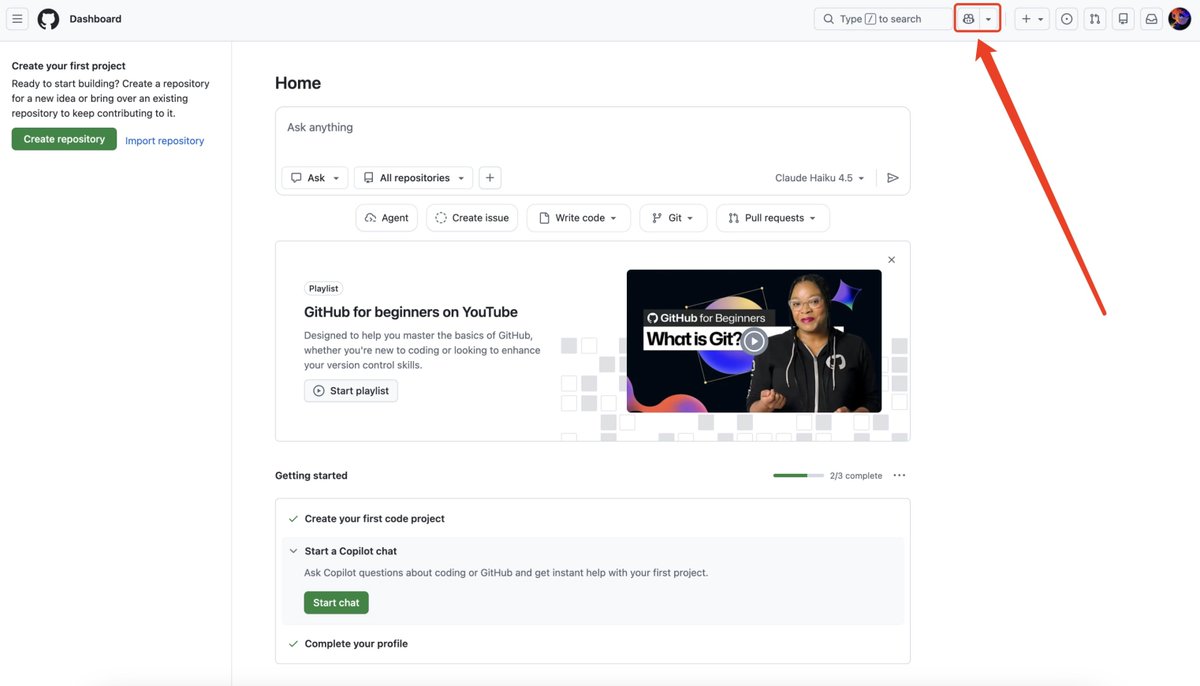Open the Pull requests header icon
The height and width of the screenshot is (686, 1200).
click(1095, 19)
